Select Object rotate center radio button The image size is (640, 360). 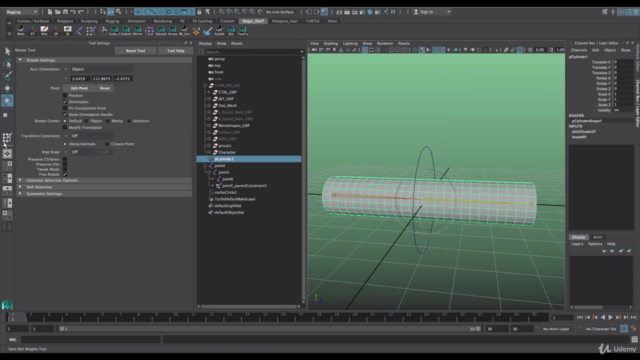click(87, 121)
